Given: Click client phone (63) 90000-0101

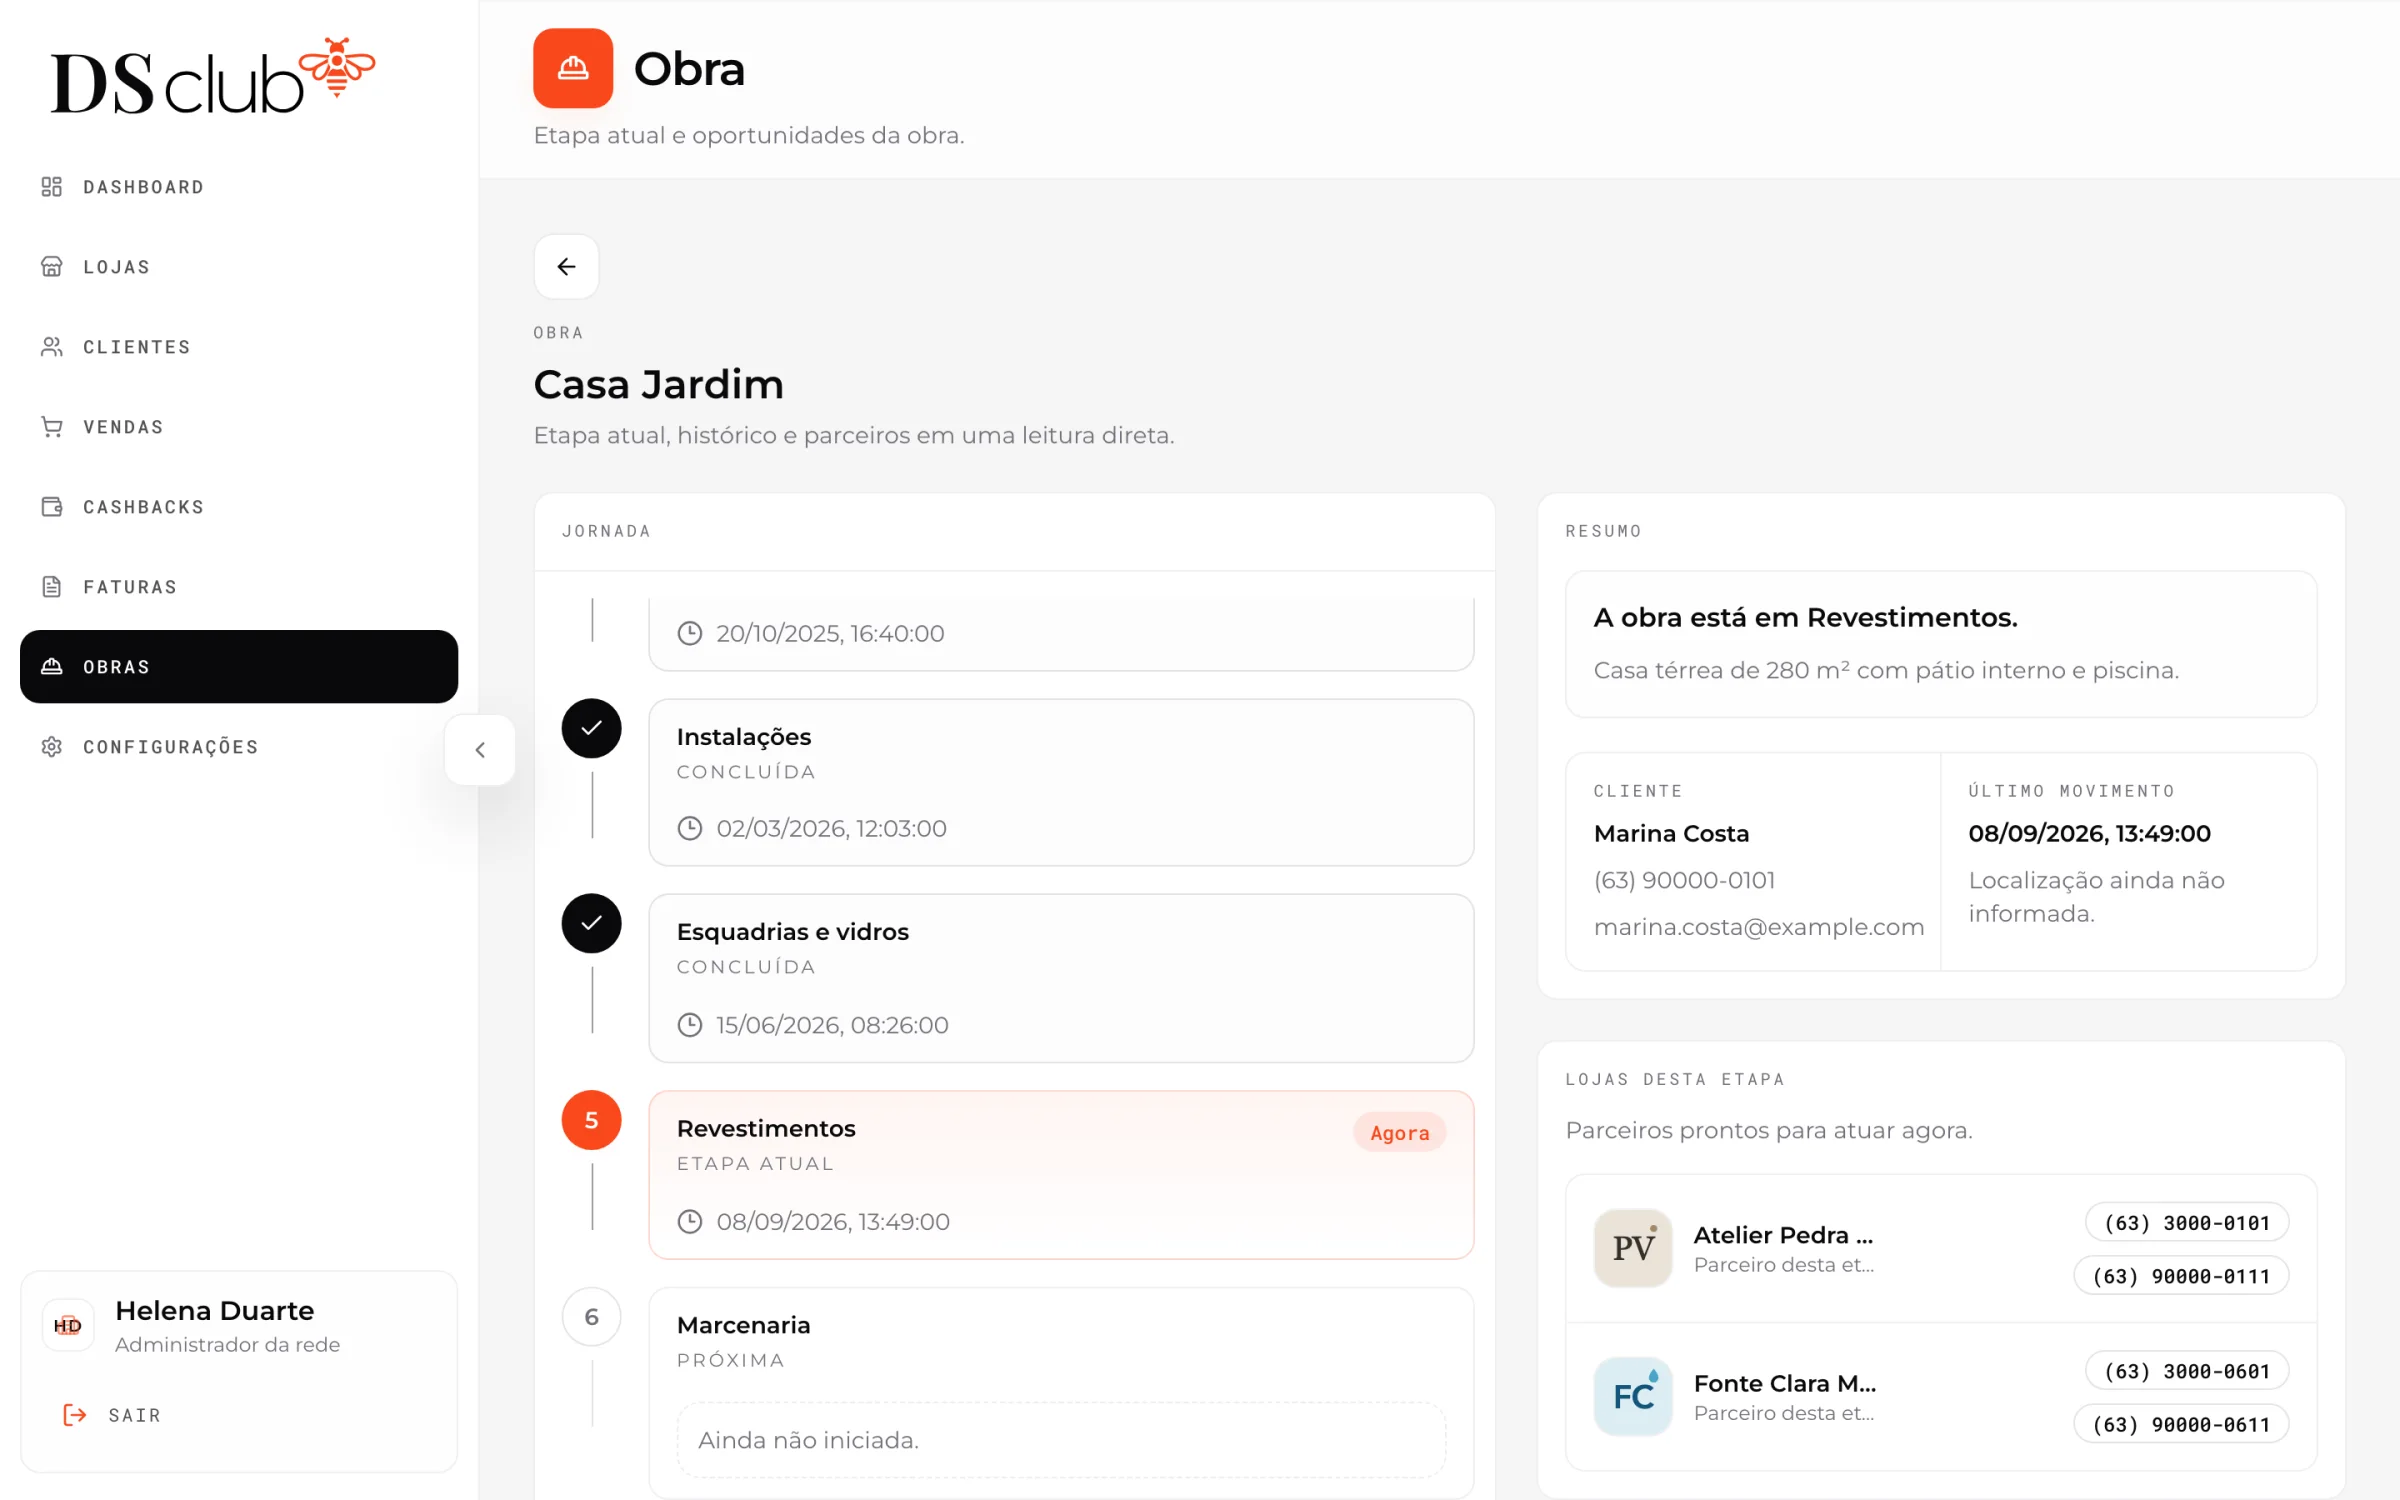Looking at the screenshot, I should 1685,881.
